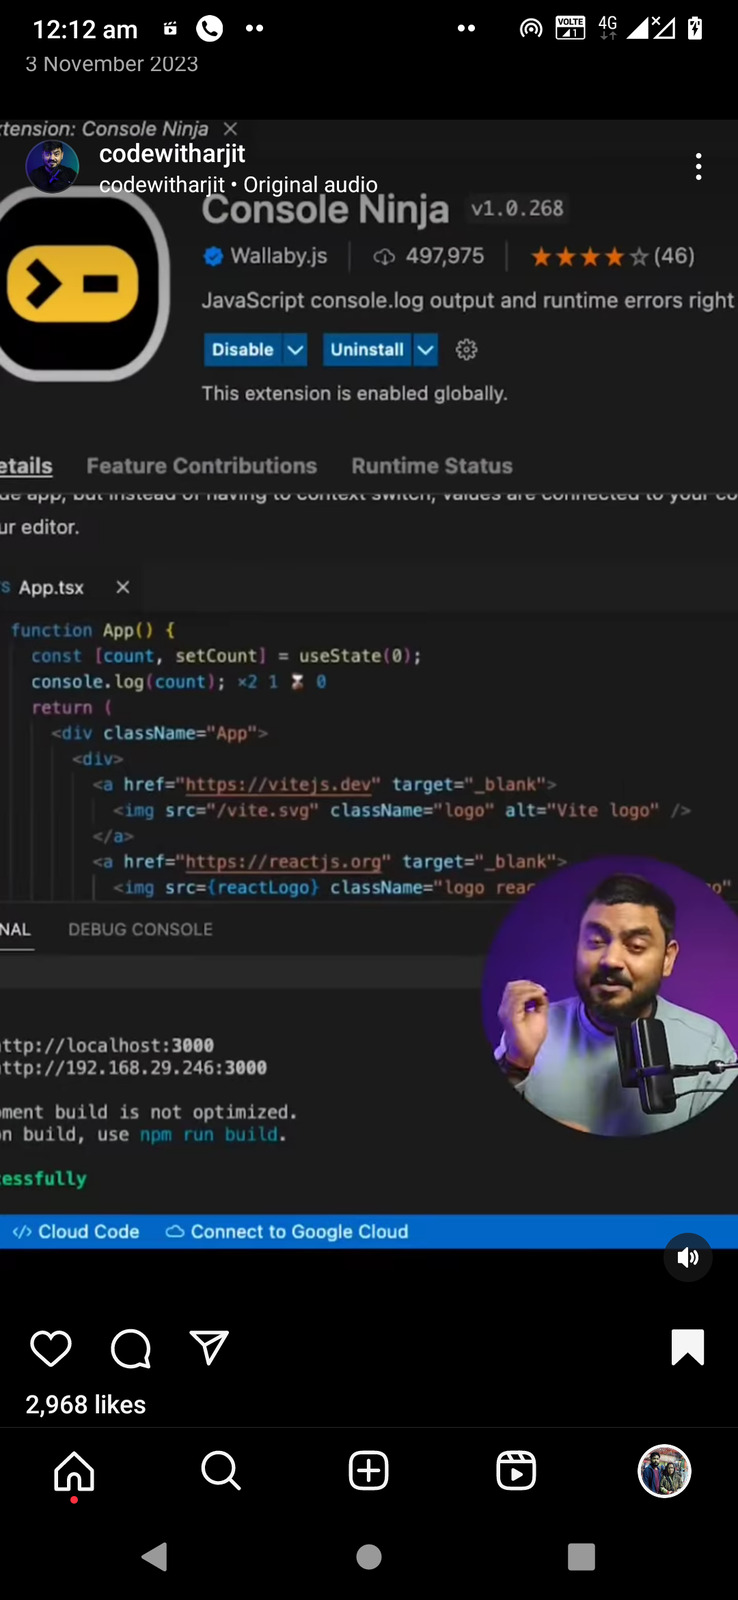Open the Search tab
This screenshot has height=1600, width=738.
[x=221, y=1471]
